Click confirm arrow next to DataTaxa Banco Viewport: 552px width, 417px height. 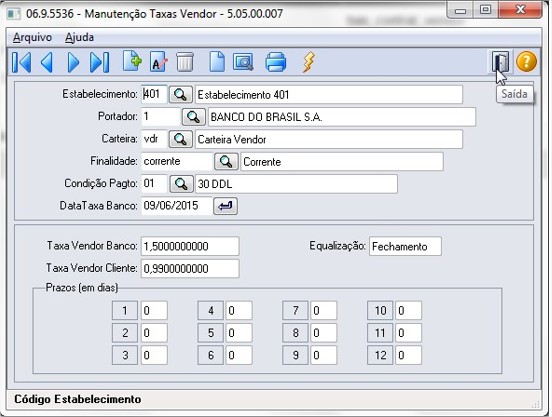225,206
